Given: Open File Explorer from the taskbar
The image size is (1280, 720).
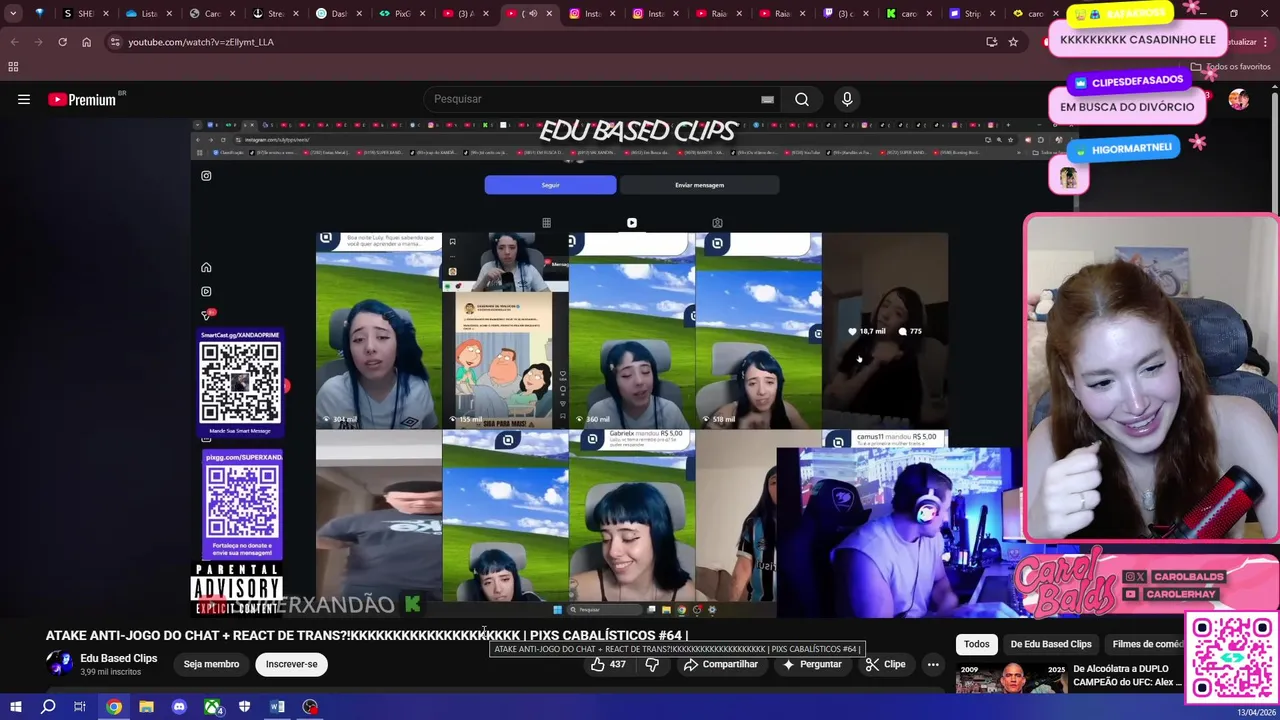Looking at the screenshot, I should [146, 707].
